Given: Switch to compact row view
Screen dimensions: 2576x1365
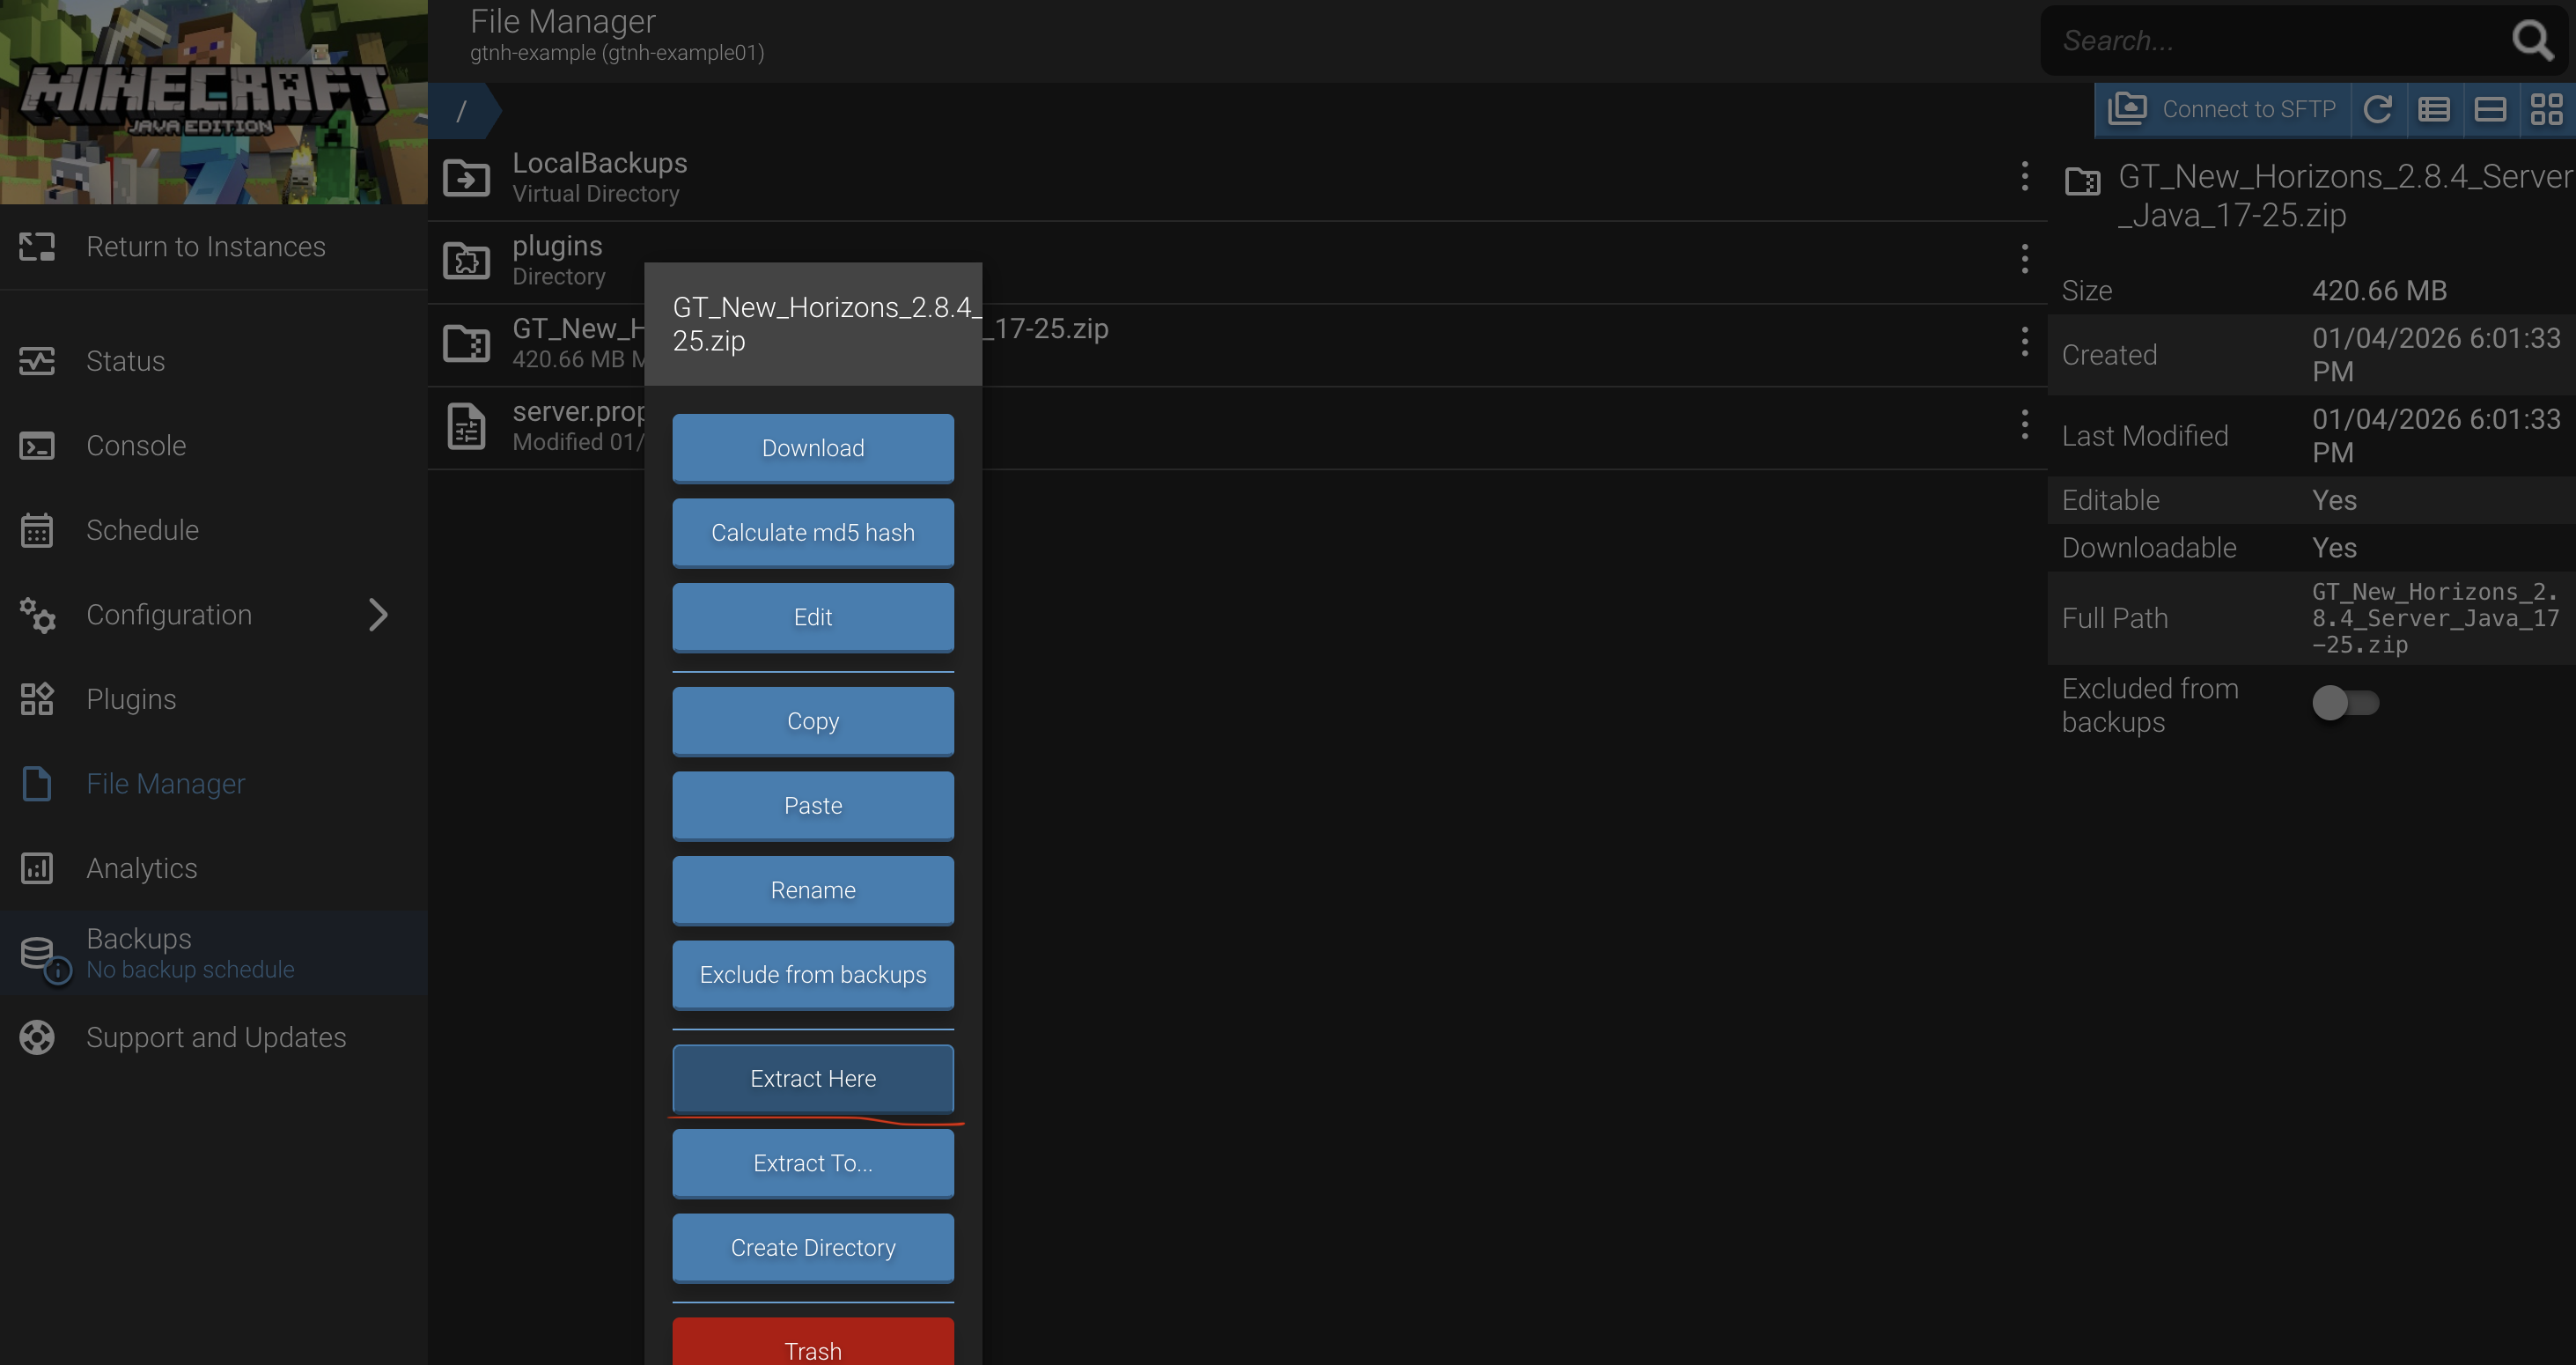Looking at the screenshot, I should (2490, 108).
